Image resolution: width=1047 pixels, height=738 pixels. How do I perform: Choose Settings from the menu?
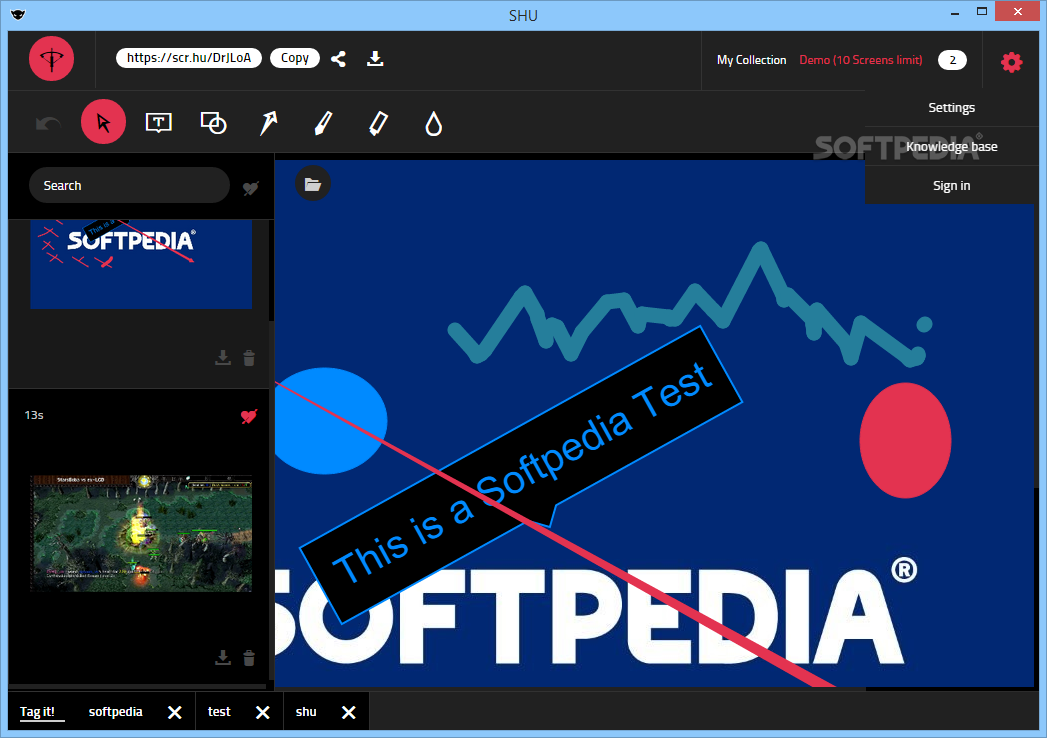point(952,108)
